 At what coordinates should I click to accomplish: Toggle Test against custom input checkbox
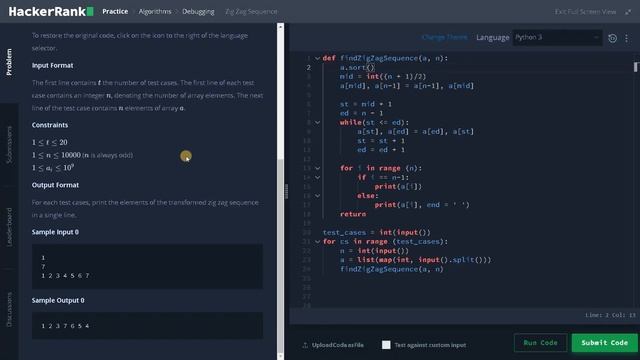coord(386,345)
